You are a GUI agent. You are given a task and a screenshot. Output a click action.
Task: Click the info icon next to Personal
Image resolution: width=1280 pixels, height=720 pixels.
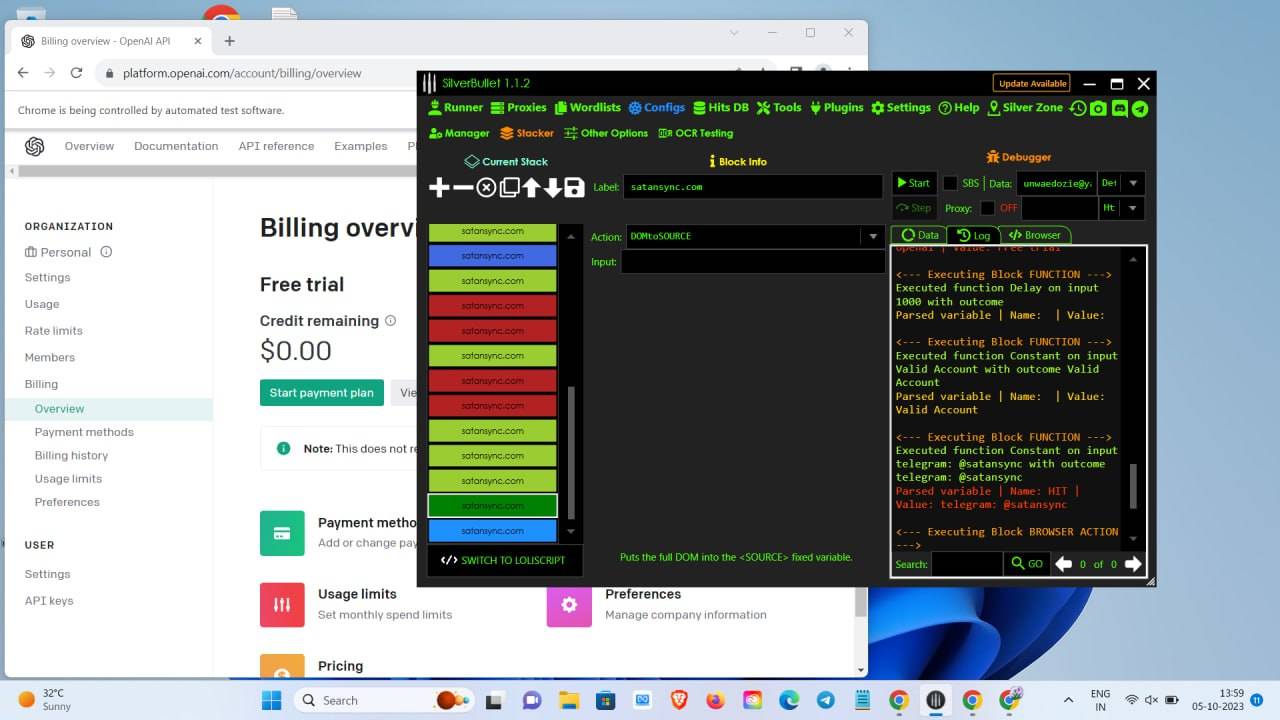click(106, 252)
